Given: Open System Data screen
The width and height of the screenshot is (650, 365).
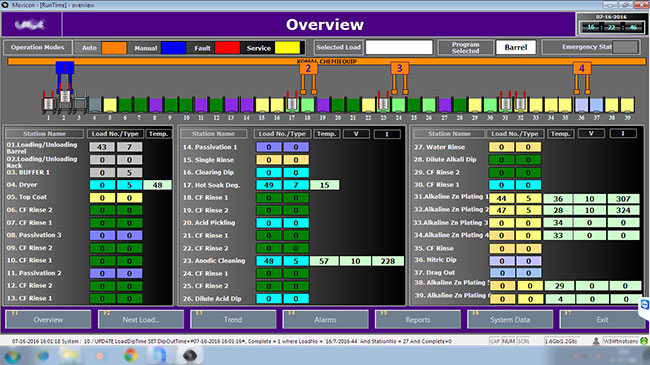Looking at the screenshot, I should (510, 319).
